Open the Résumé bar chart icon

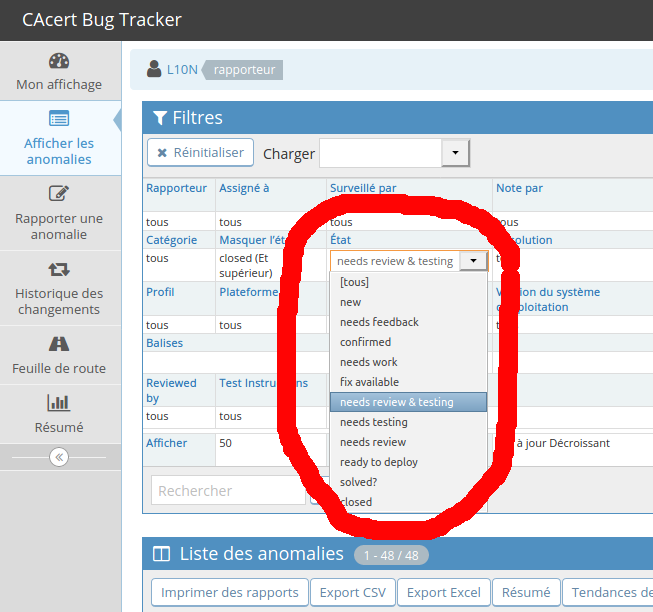click(59, 403)
